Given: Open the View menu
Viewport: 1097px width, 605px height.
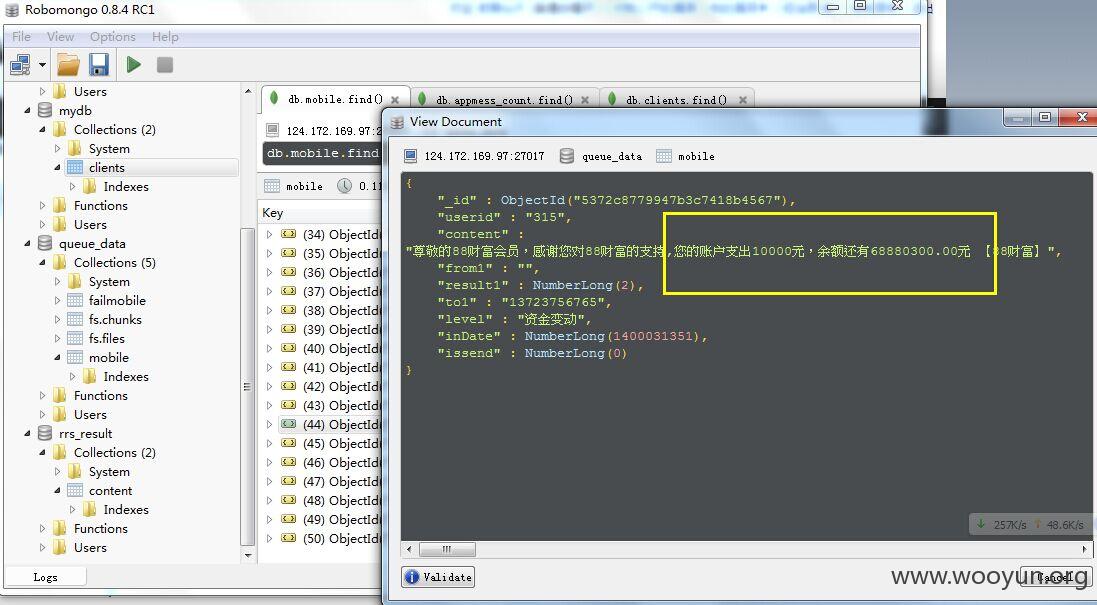Looking at the screenshot, I should pyautogui.click(x=60, y=36).
